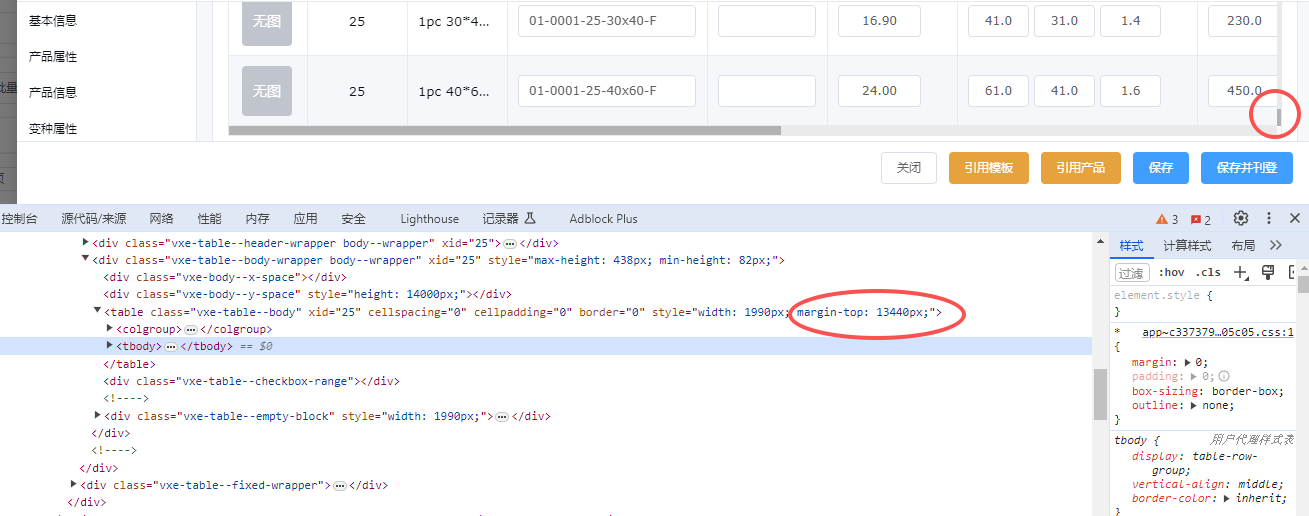Click the errors count indicator showing 2
The height and width of the screenshot is (516, 1309).
tap(1201, 219)
